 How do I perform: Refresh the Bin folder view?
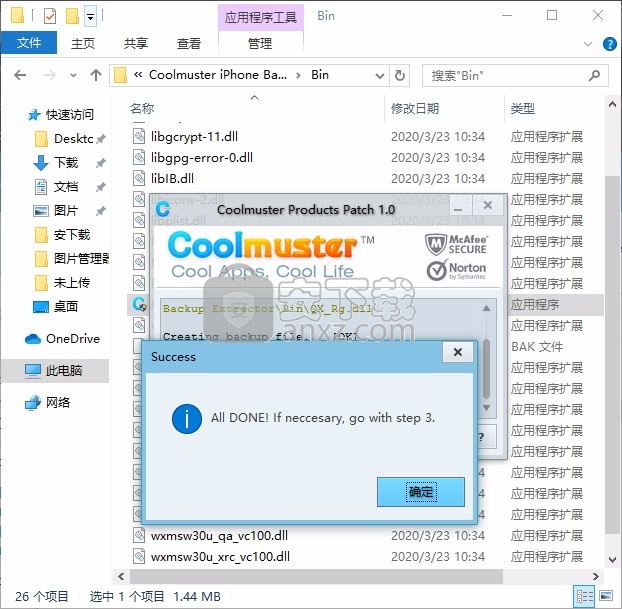400,75
